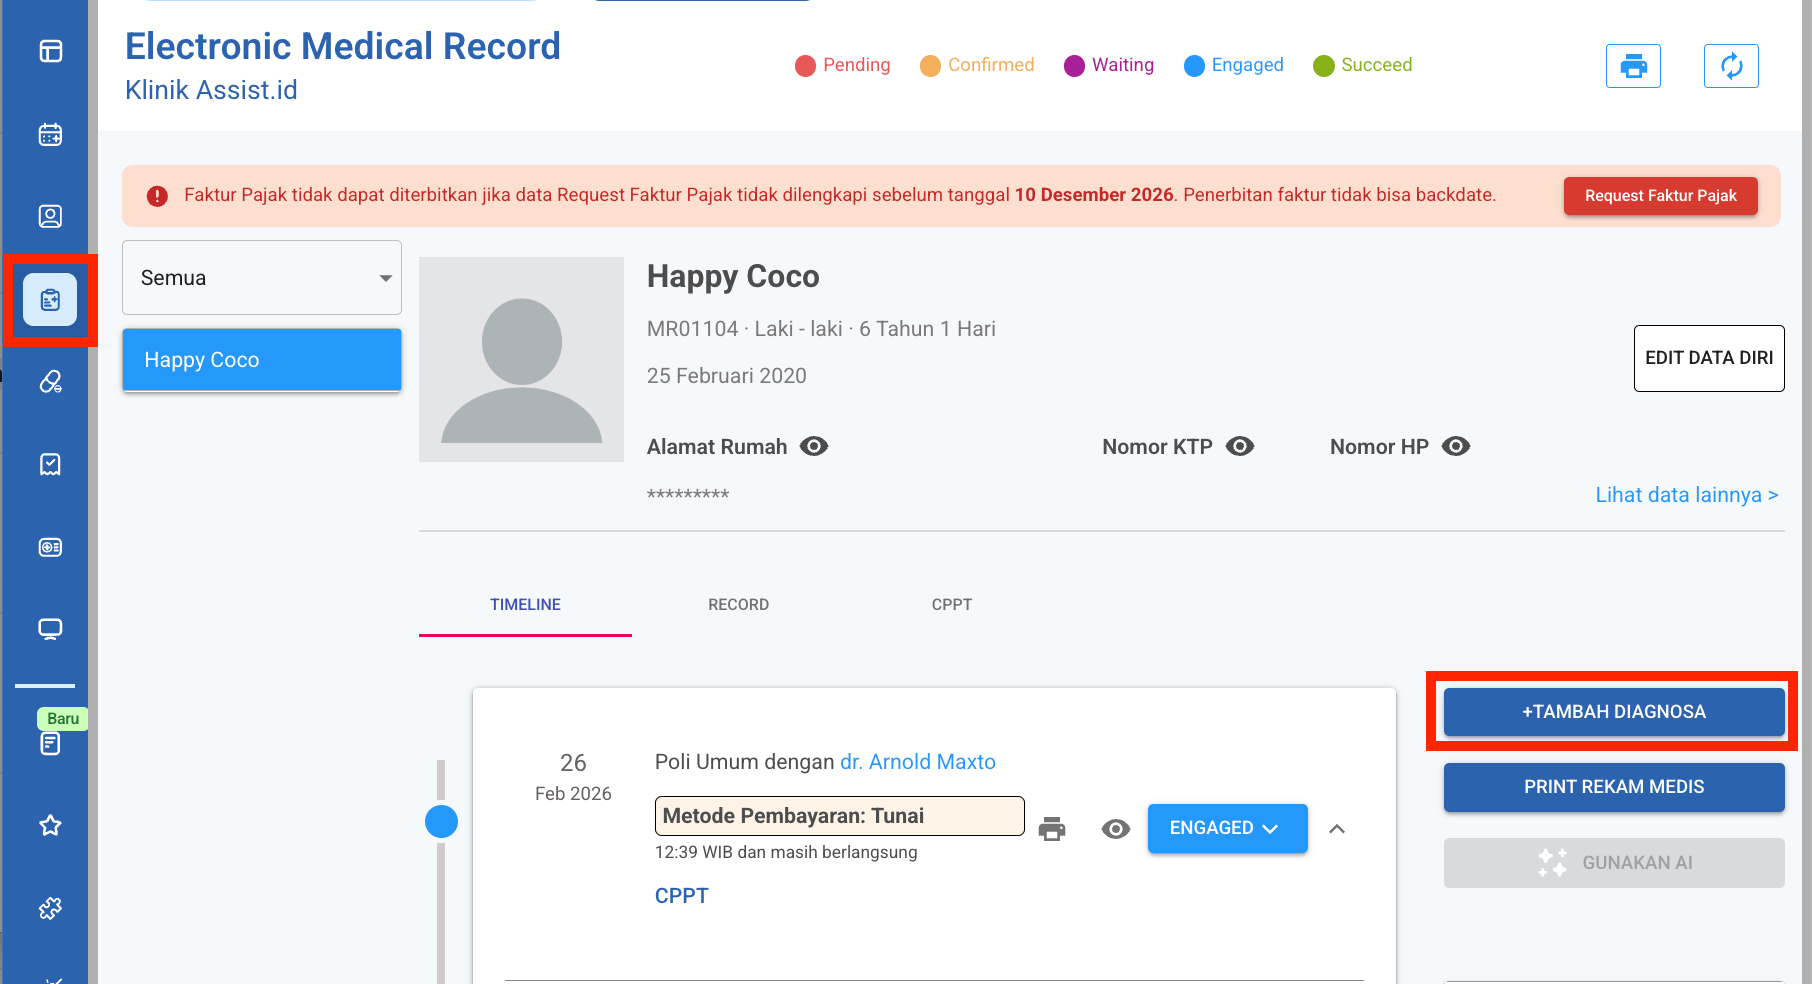This screenshot has width=1812, height=984.
Task: Open the dr. Arnold Maxto link
Action: click(917, 762)
